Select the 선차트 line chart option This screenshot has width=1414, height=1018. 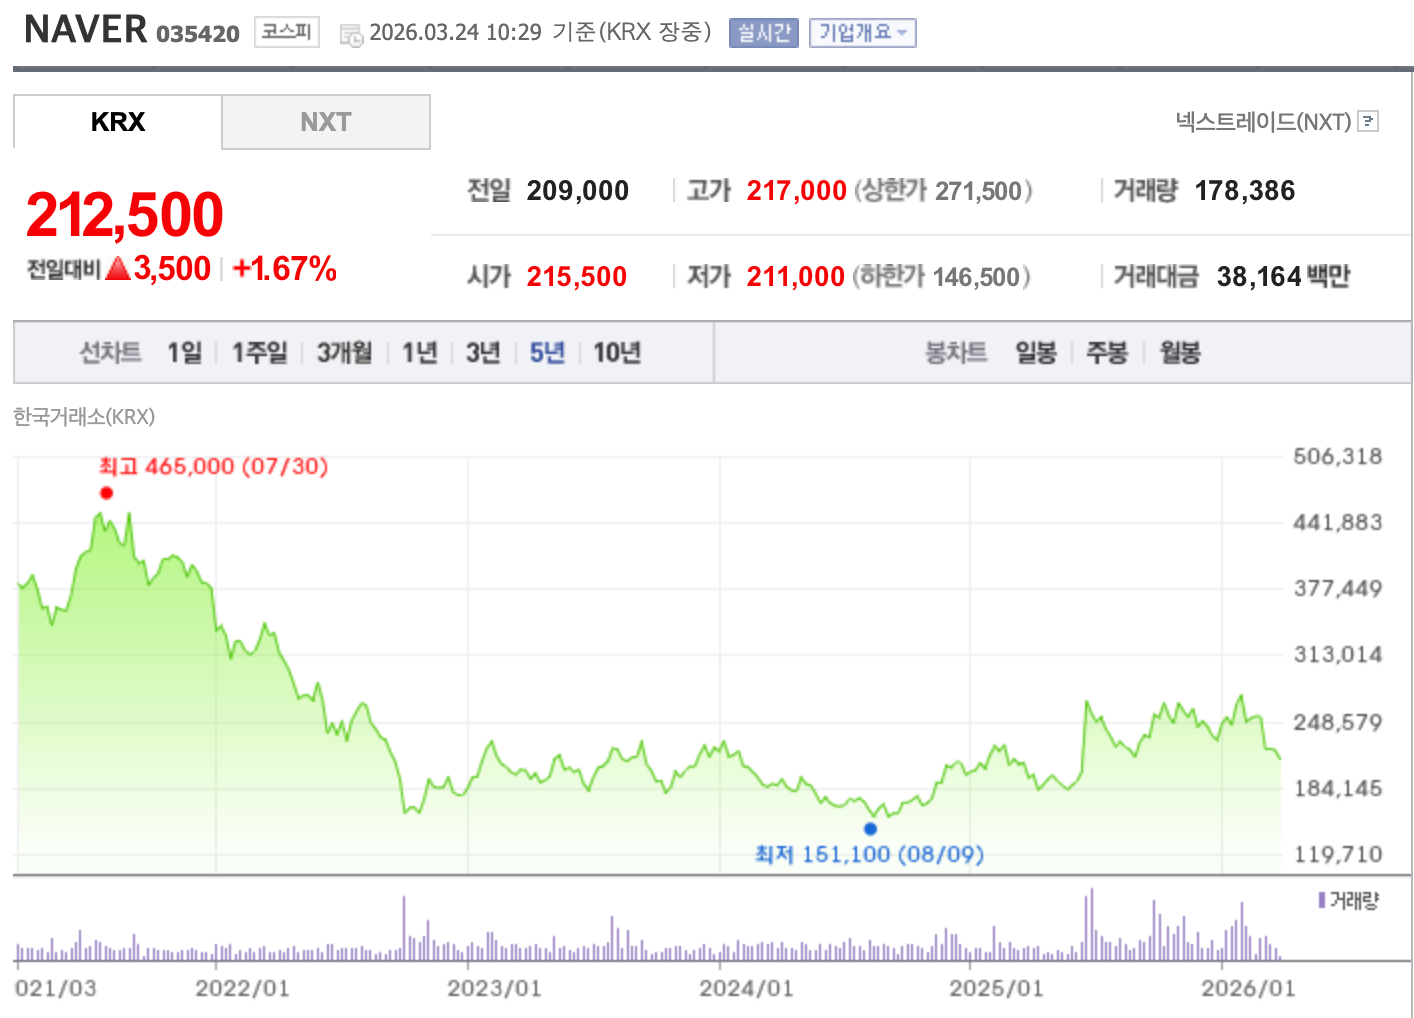coord(110,352)
